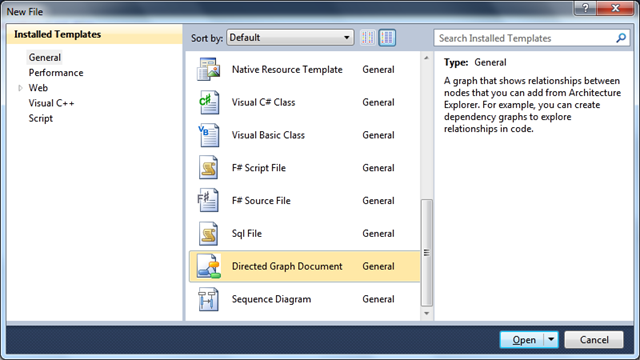Close the New File dialog
The width and height of the screenshot is (640, 360).
(616, 8)
